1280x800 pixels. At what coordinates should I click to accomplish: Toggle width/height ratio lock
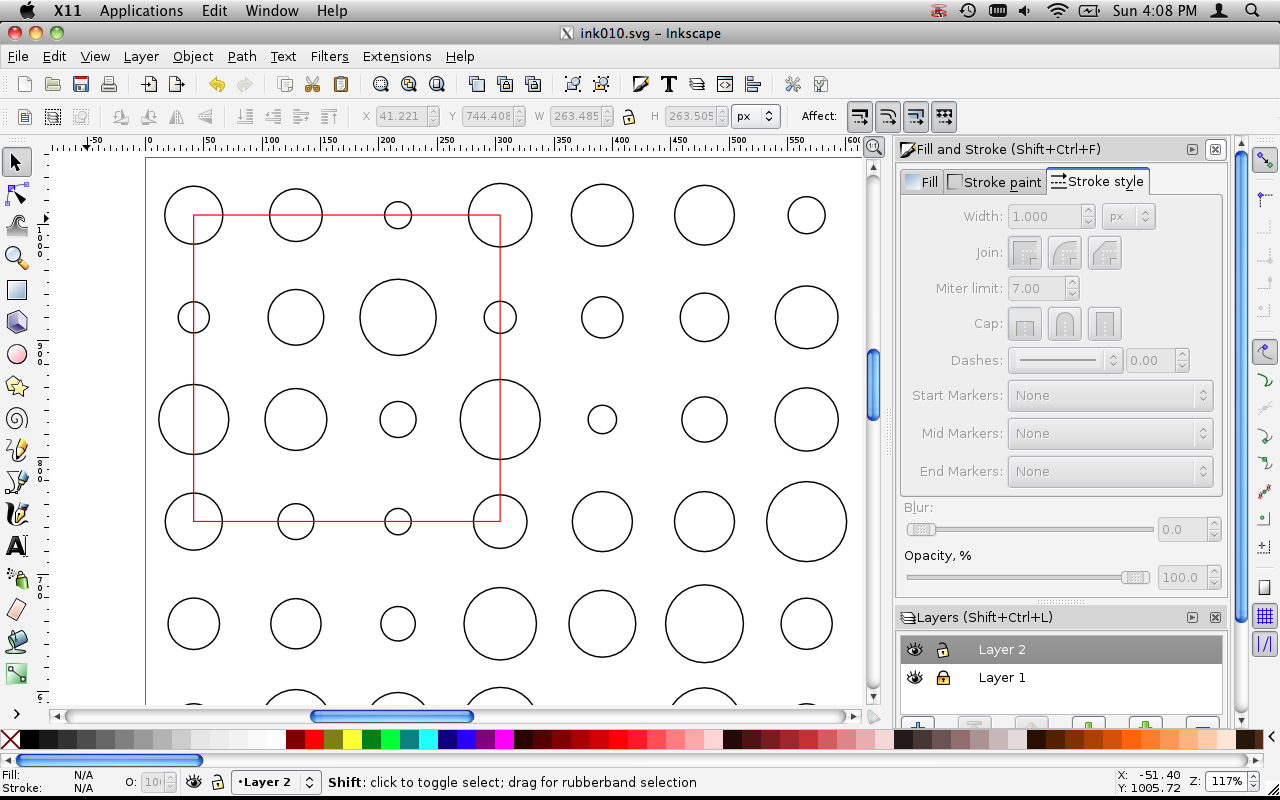point(629,116)
